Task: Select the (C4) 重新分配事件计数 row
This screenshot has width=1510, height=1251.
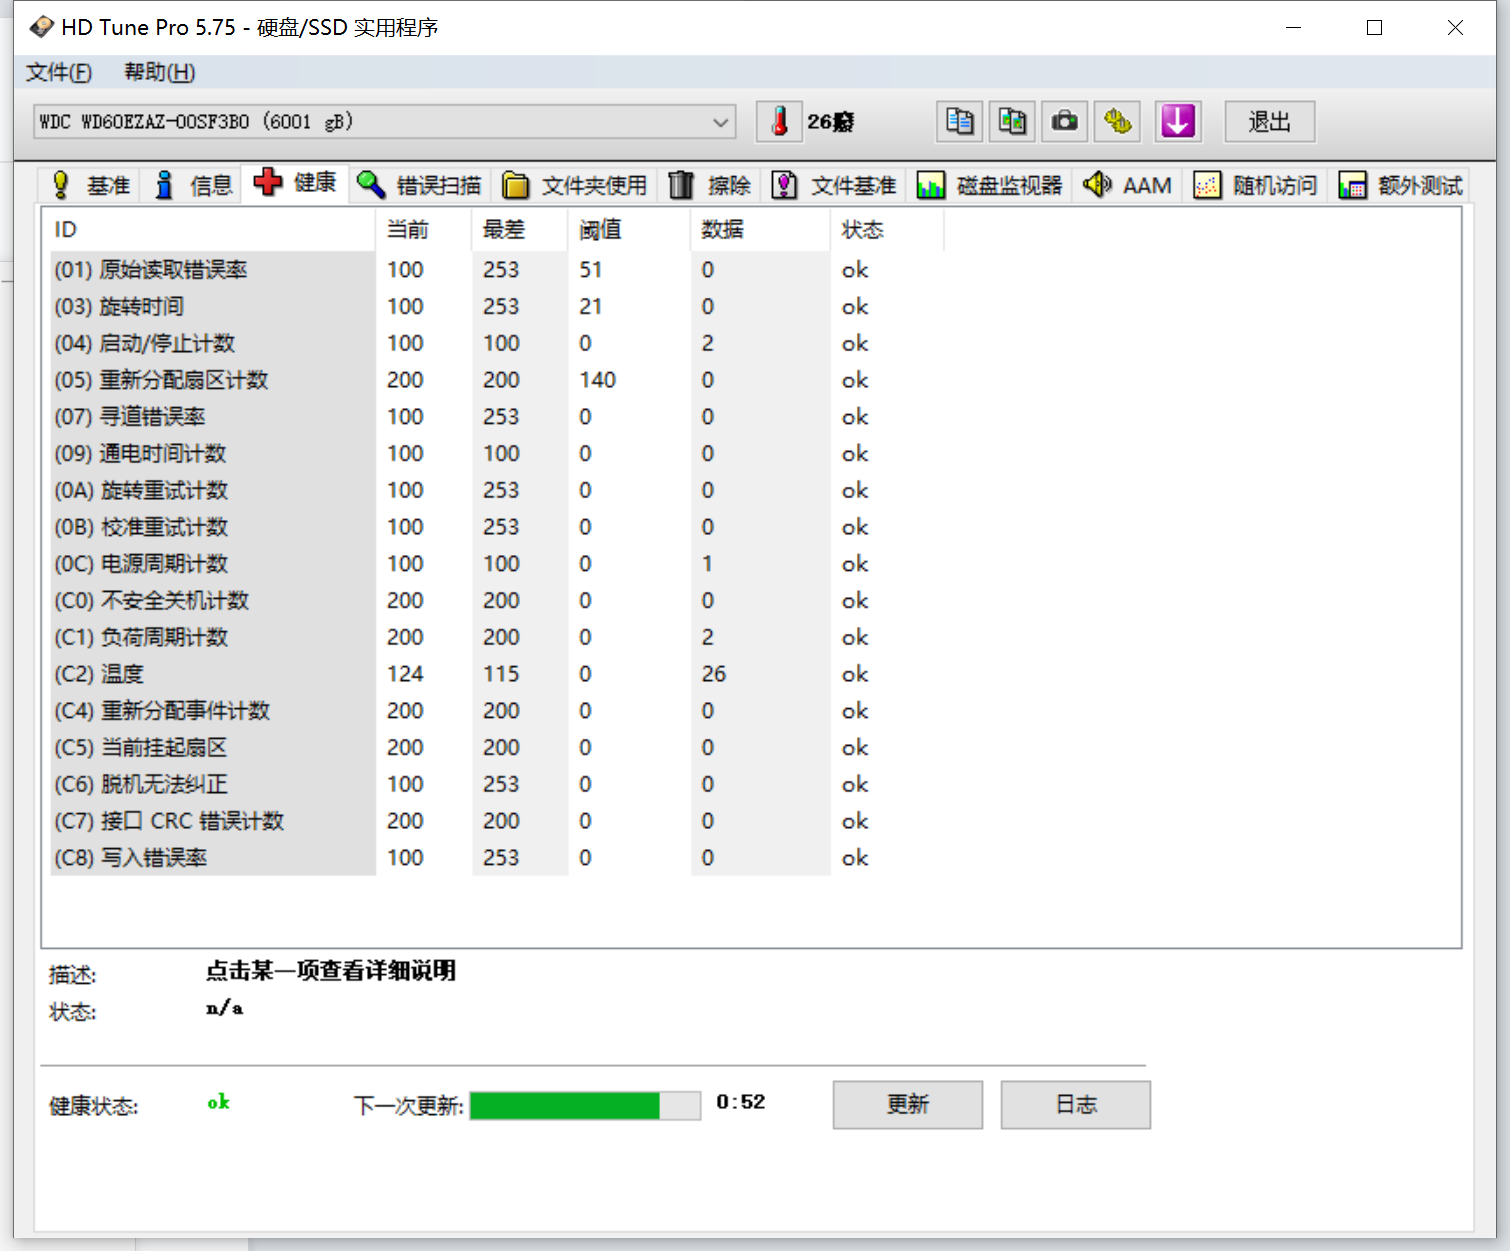Action: [497, 711]
